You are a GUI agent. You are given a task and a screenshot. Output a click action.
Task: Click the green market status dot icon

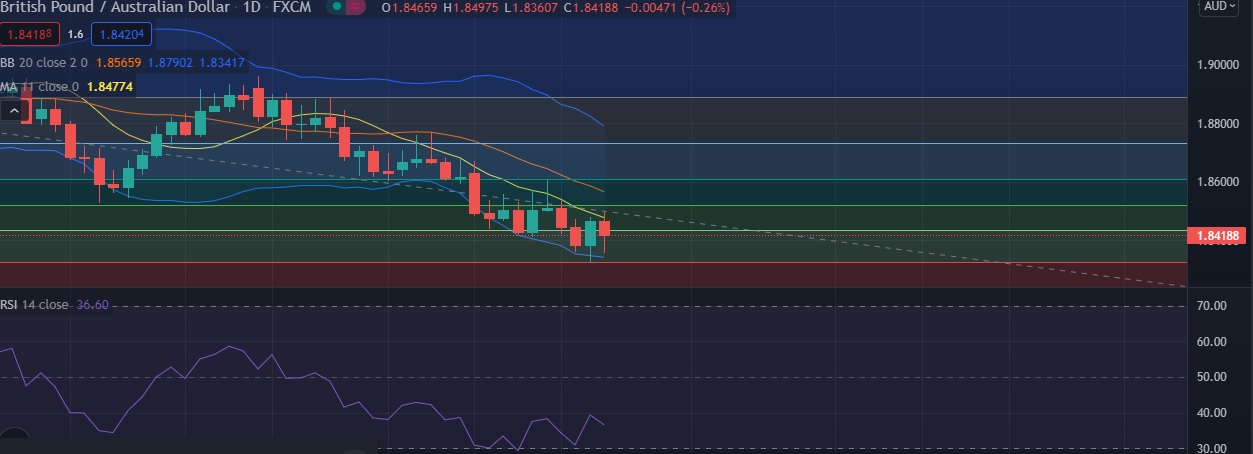(x=336, y=6)
